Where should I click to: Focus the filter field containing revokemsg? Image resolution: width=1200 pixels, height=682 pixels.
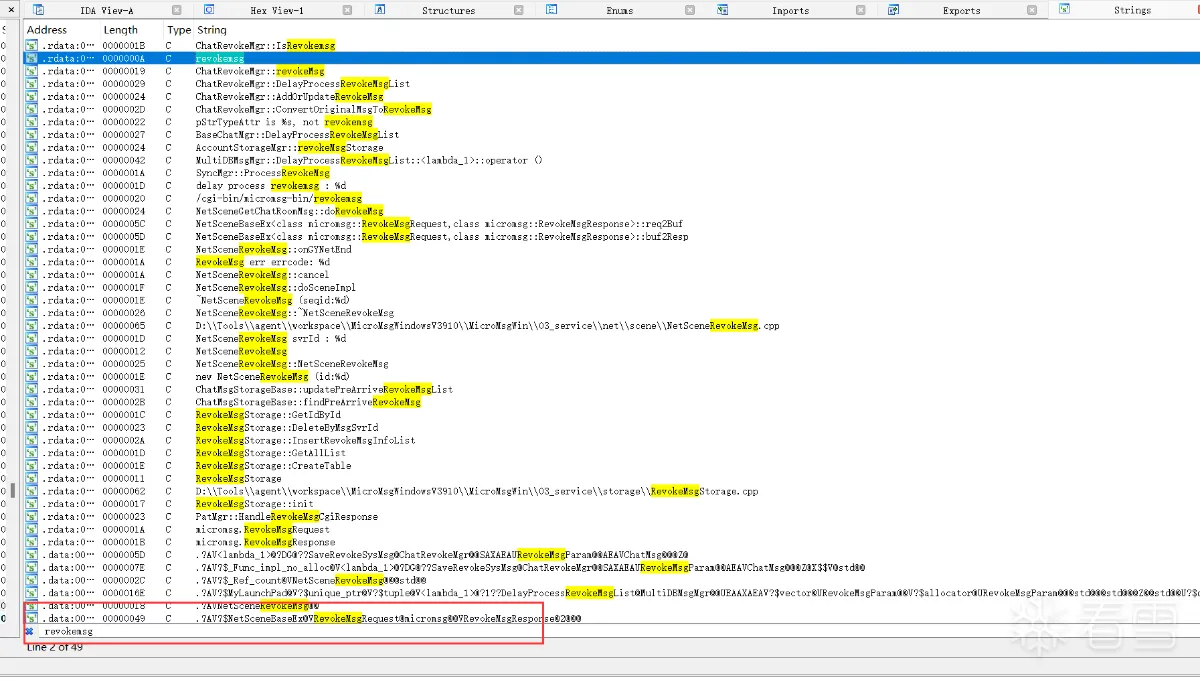click(x=300, y=632)
